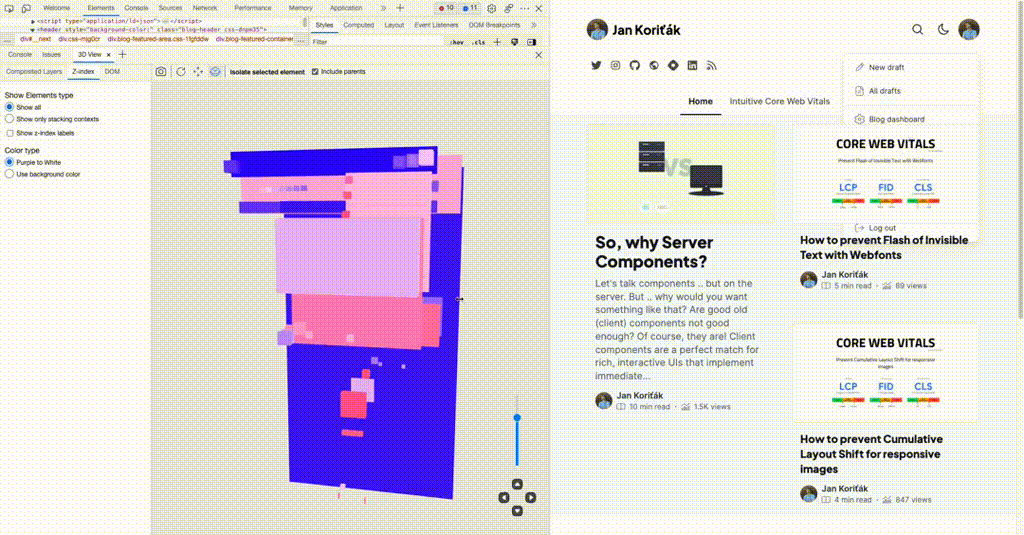The width and height of the screenshot is (1024, 535).
Task: Collapse the header blog-header node
Action: pos(33,29)
